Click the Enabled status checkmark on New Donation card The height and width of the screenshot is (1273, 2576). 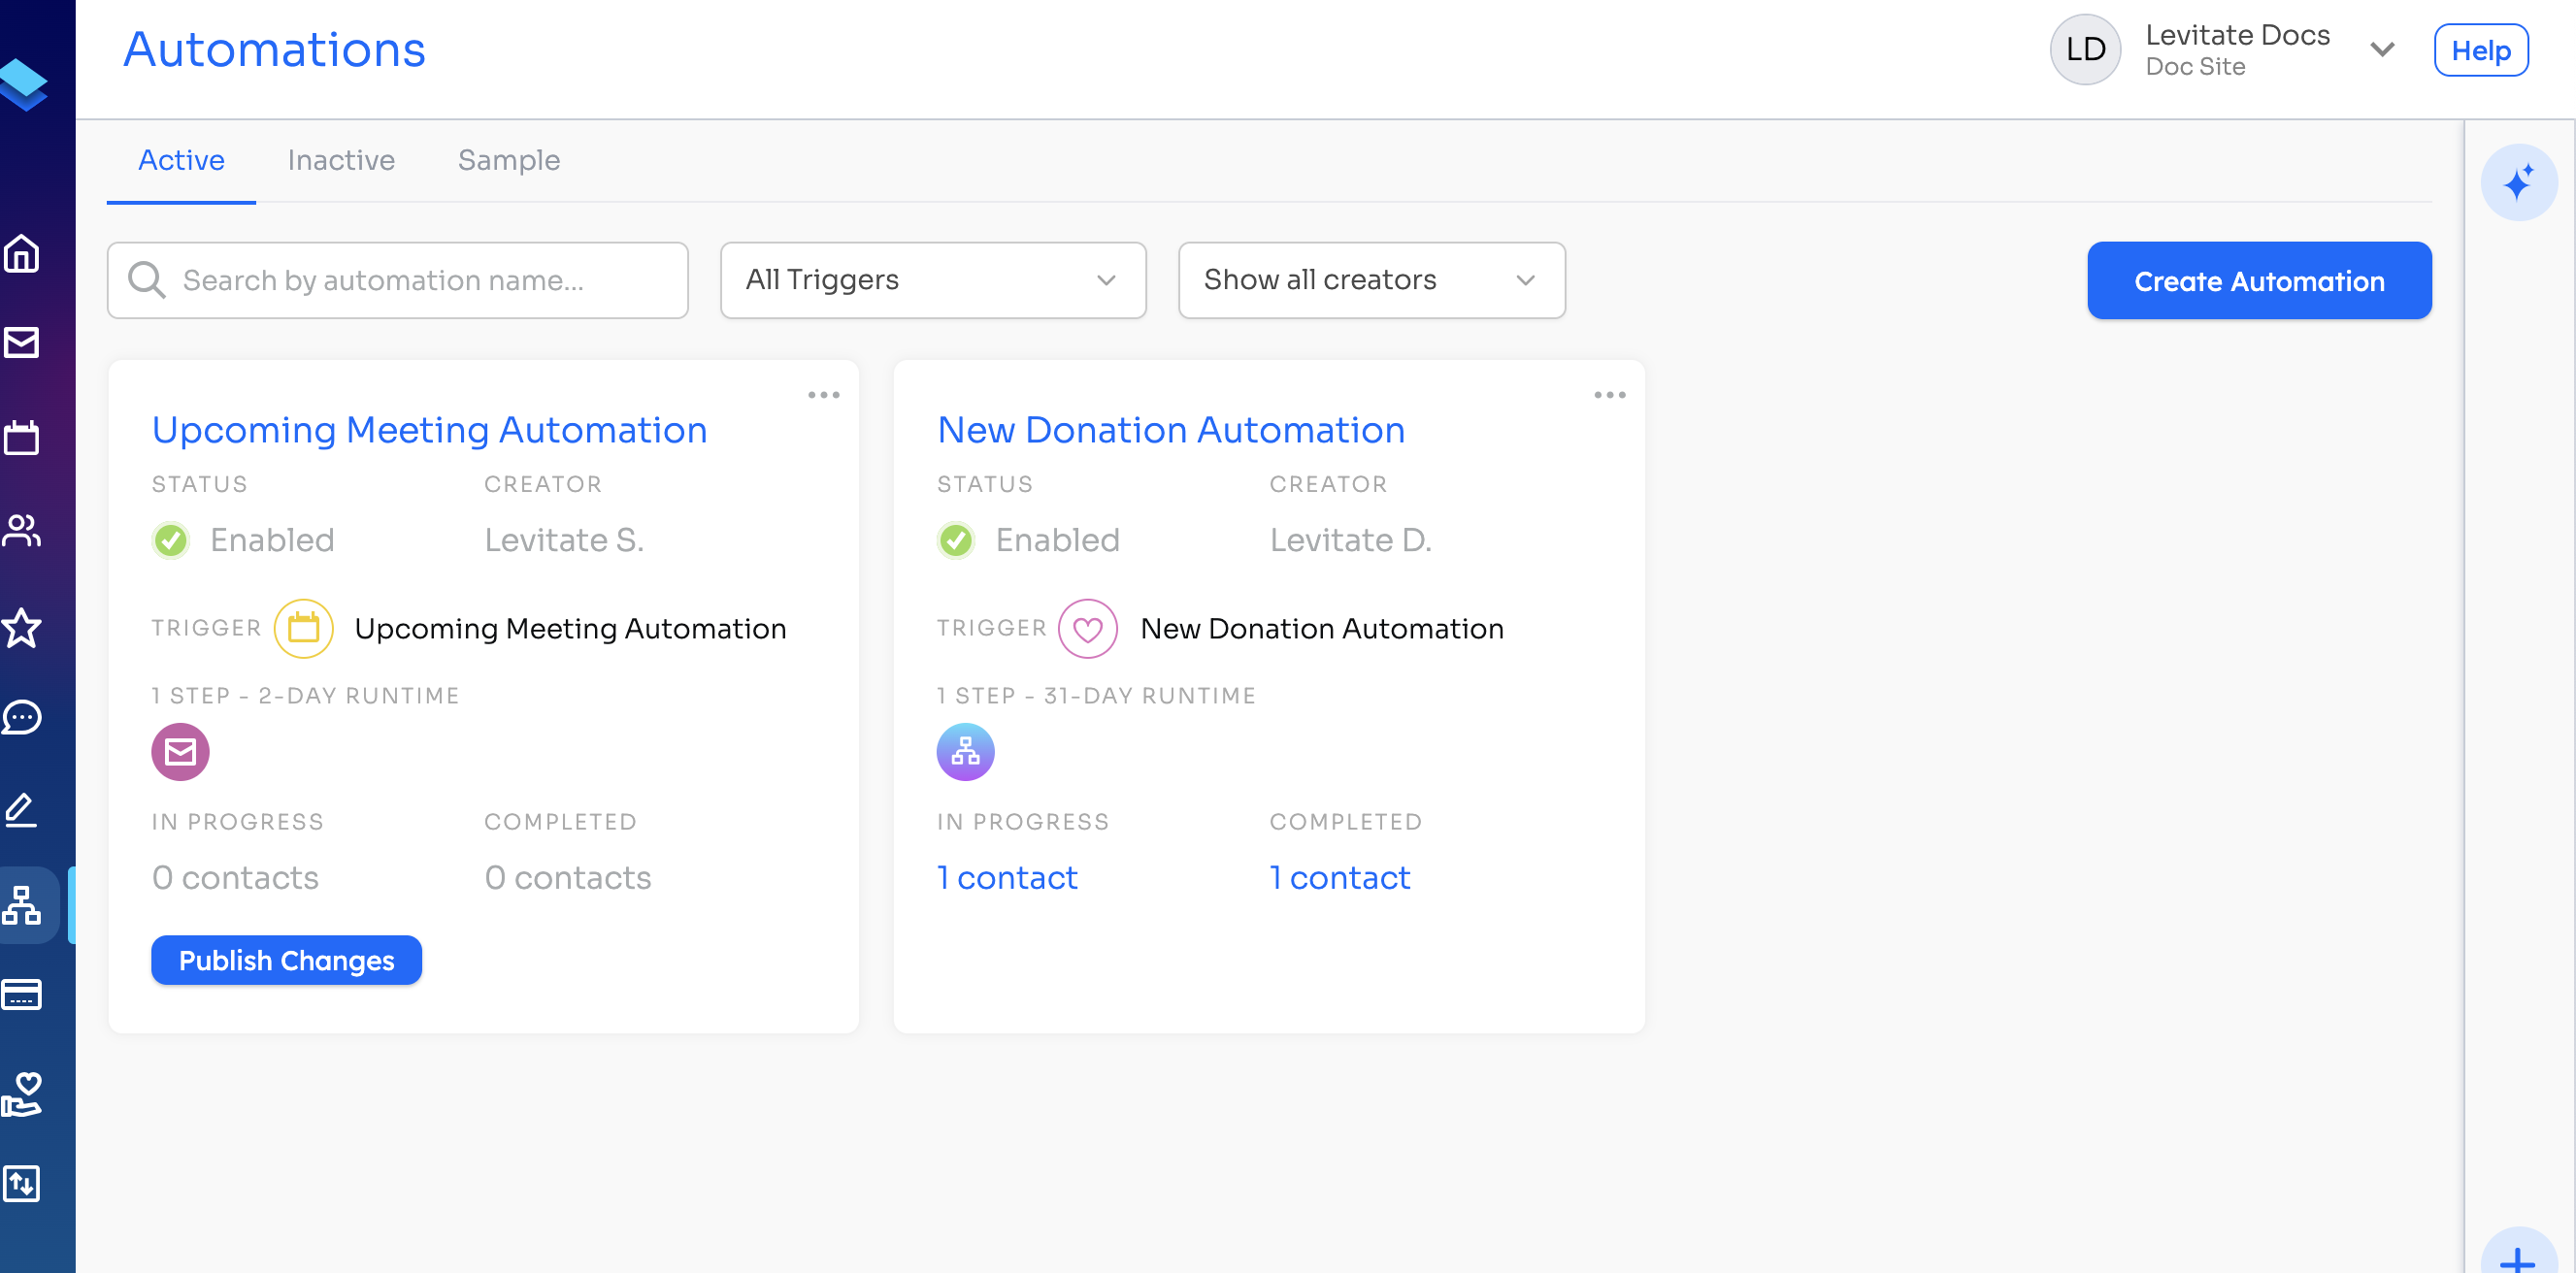tap(955, 540)
